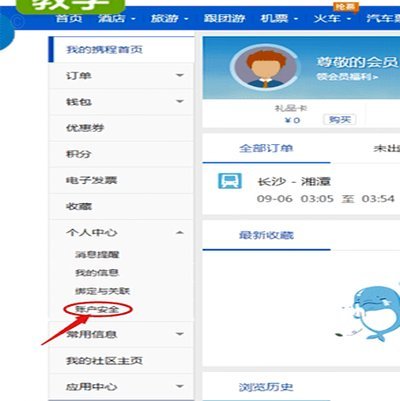Expand the 订单 sidebar section arrow
The width and height of the screenshot is (400, 401).
click(180, 75)
